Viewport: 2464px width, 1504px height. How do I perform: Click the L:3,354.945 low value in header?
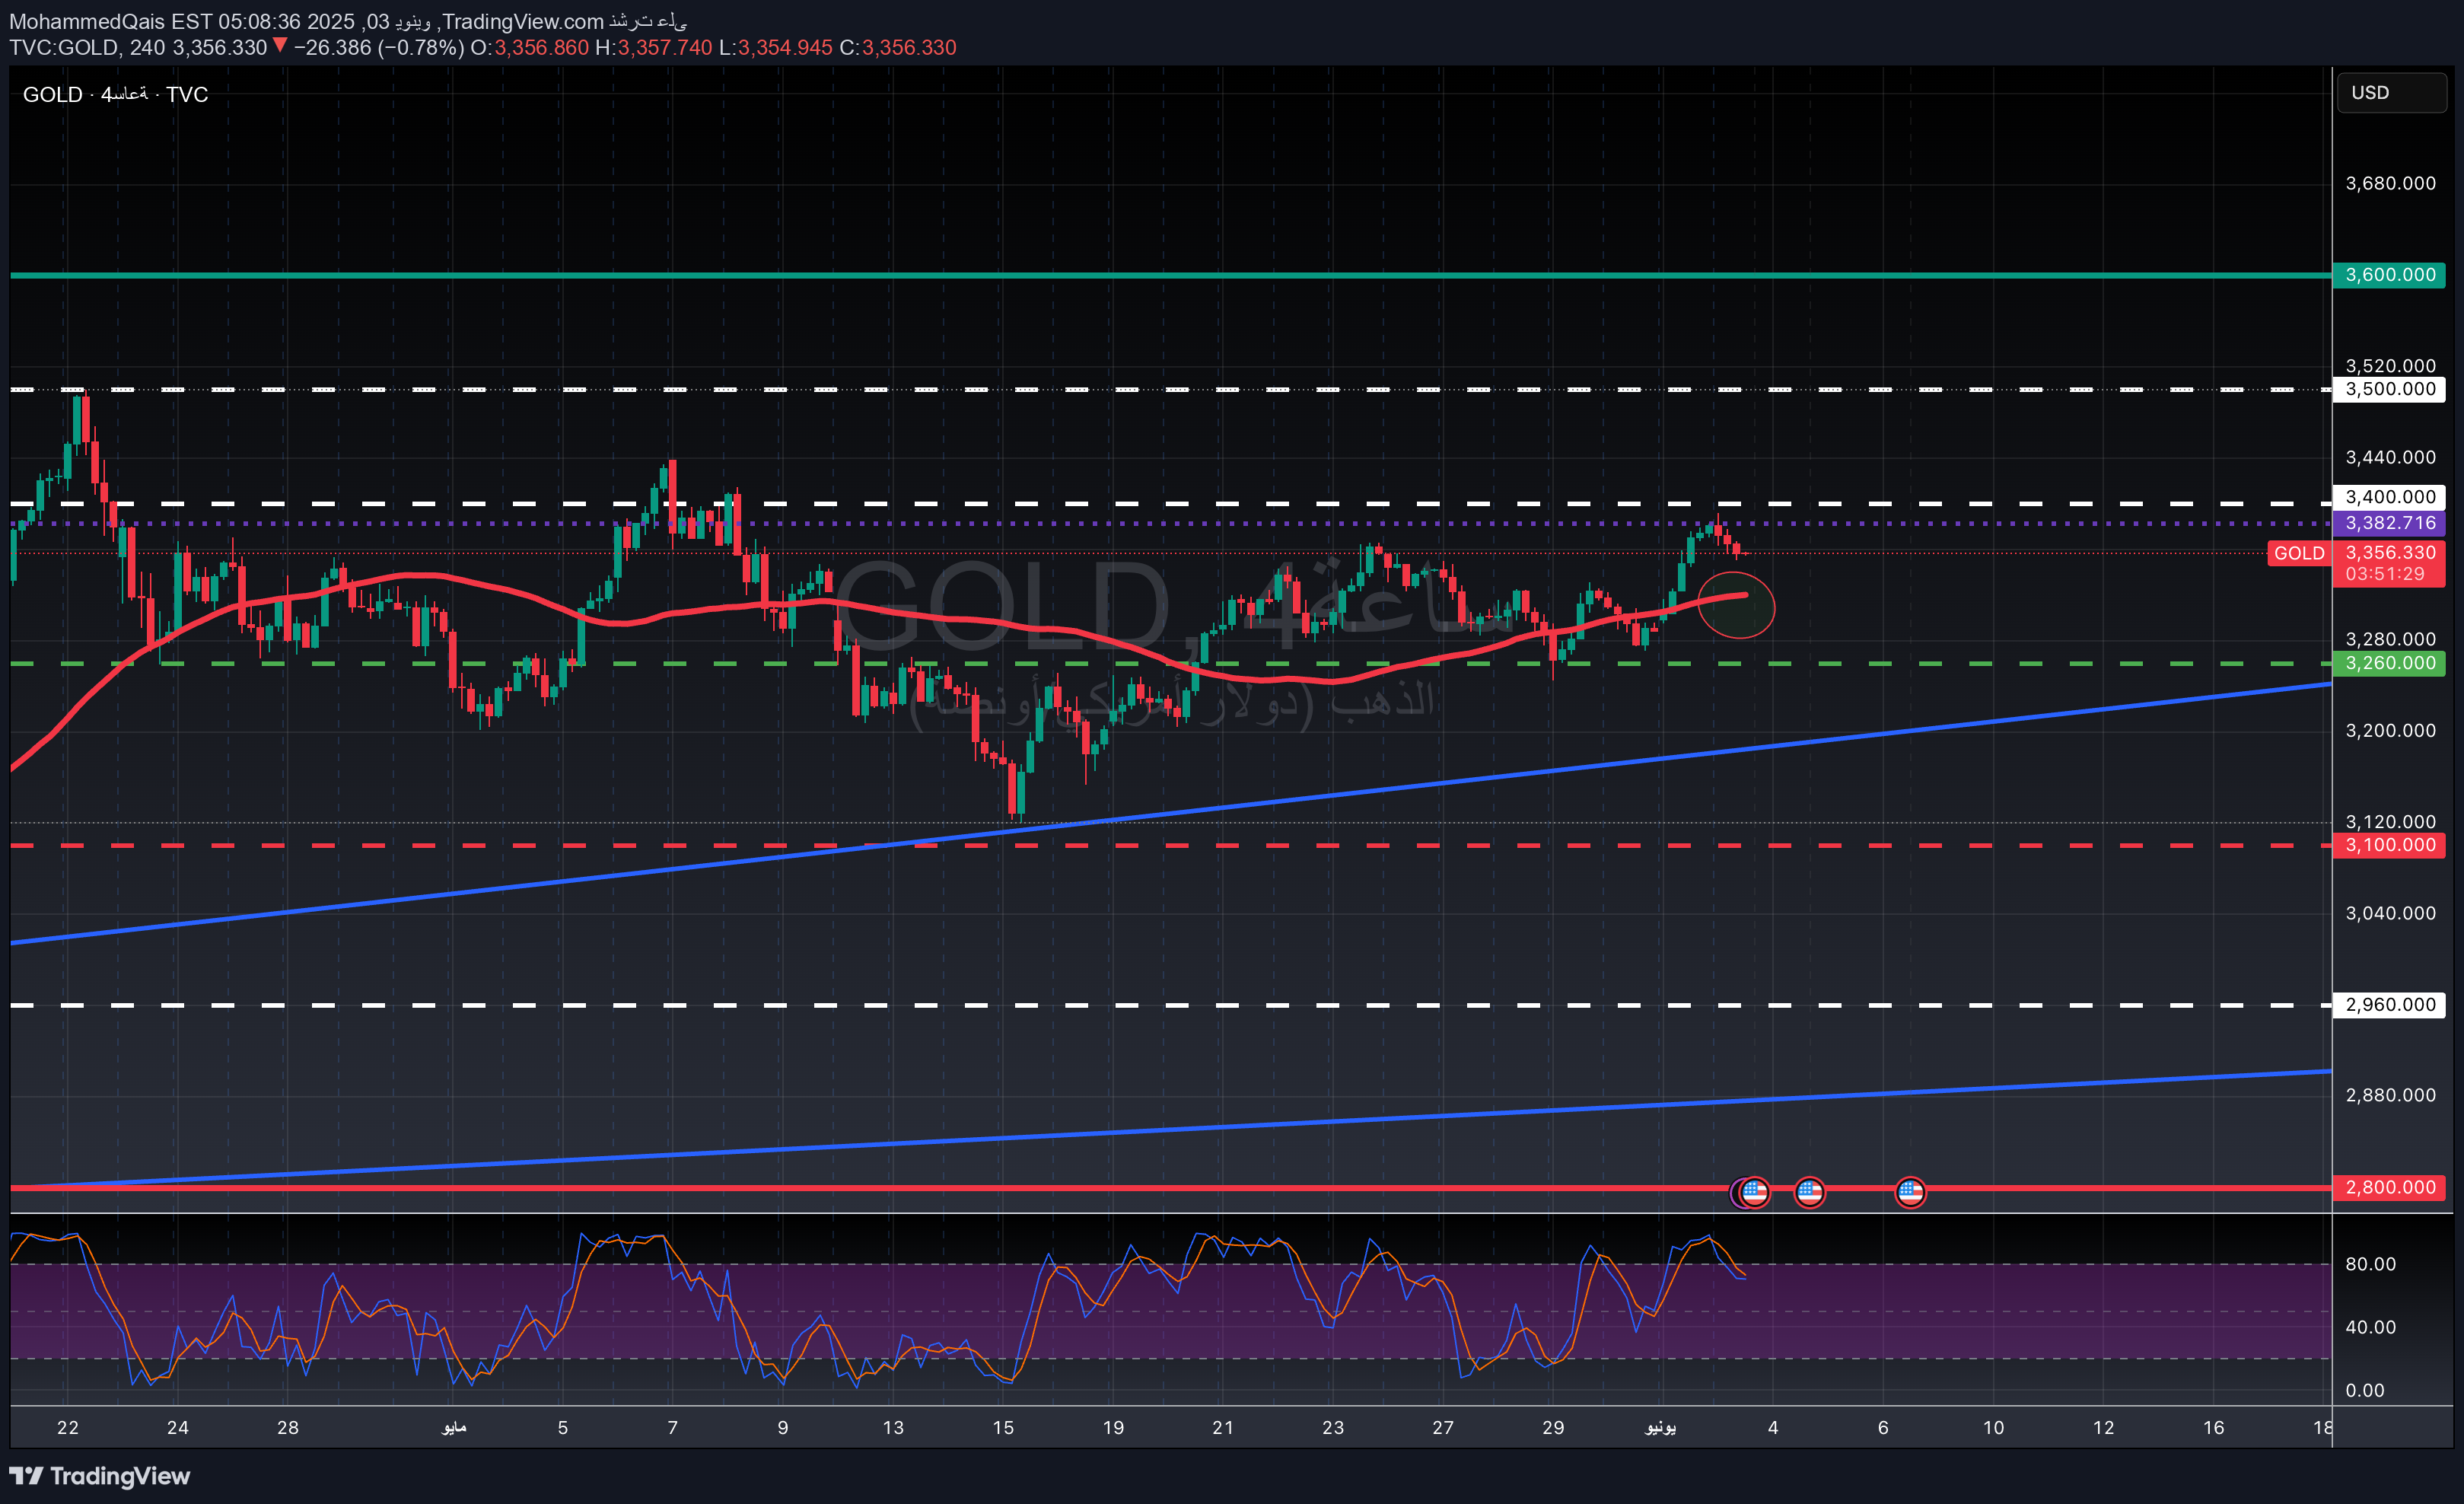[x=775, y=48]
